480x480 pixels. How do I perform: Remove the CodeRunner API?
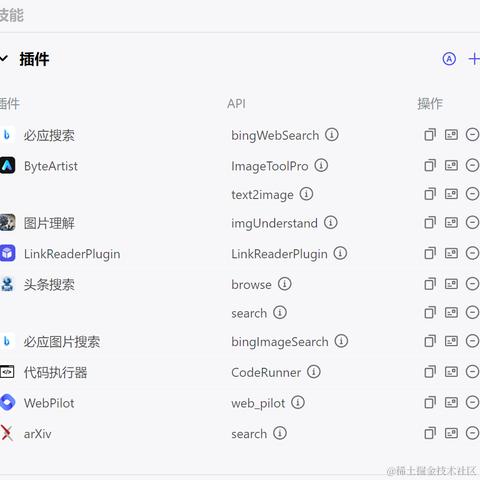(x=472, y=372)
